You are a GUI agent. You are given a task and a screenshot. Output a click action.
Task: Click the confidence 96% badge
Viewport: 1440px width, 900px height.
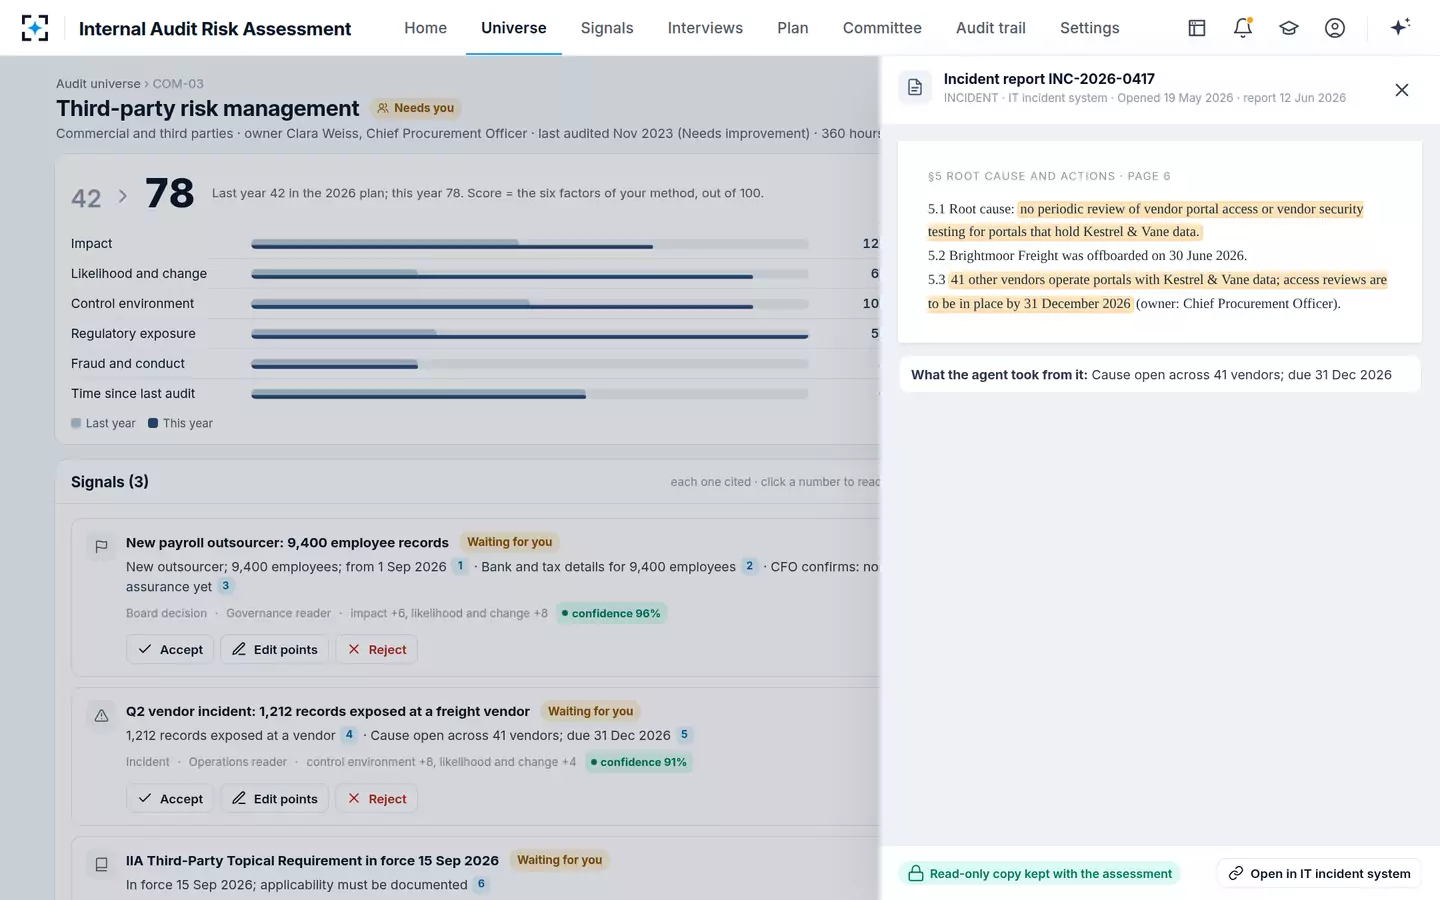pyautogui.click(x=611, y=613)
